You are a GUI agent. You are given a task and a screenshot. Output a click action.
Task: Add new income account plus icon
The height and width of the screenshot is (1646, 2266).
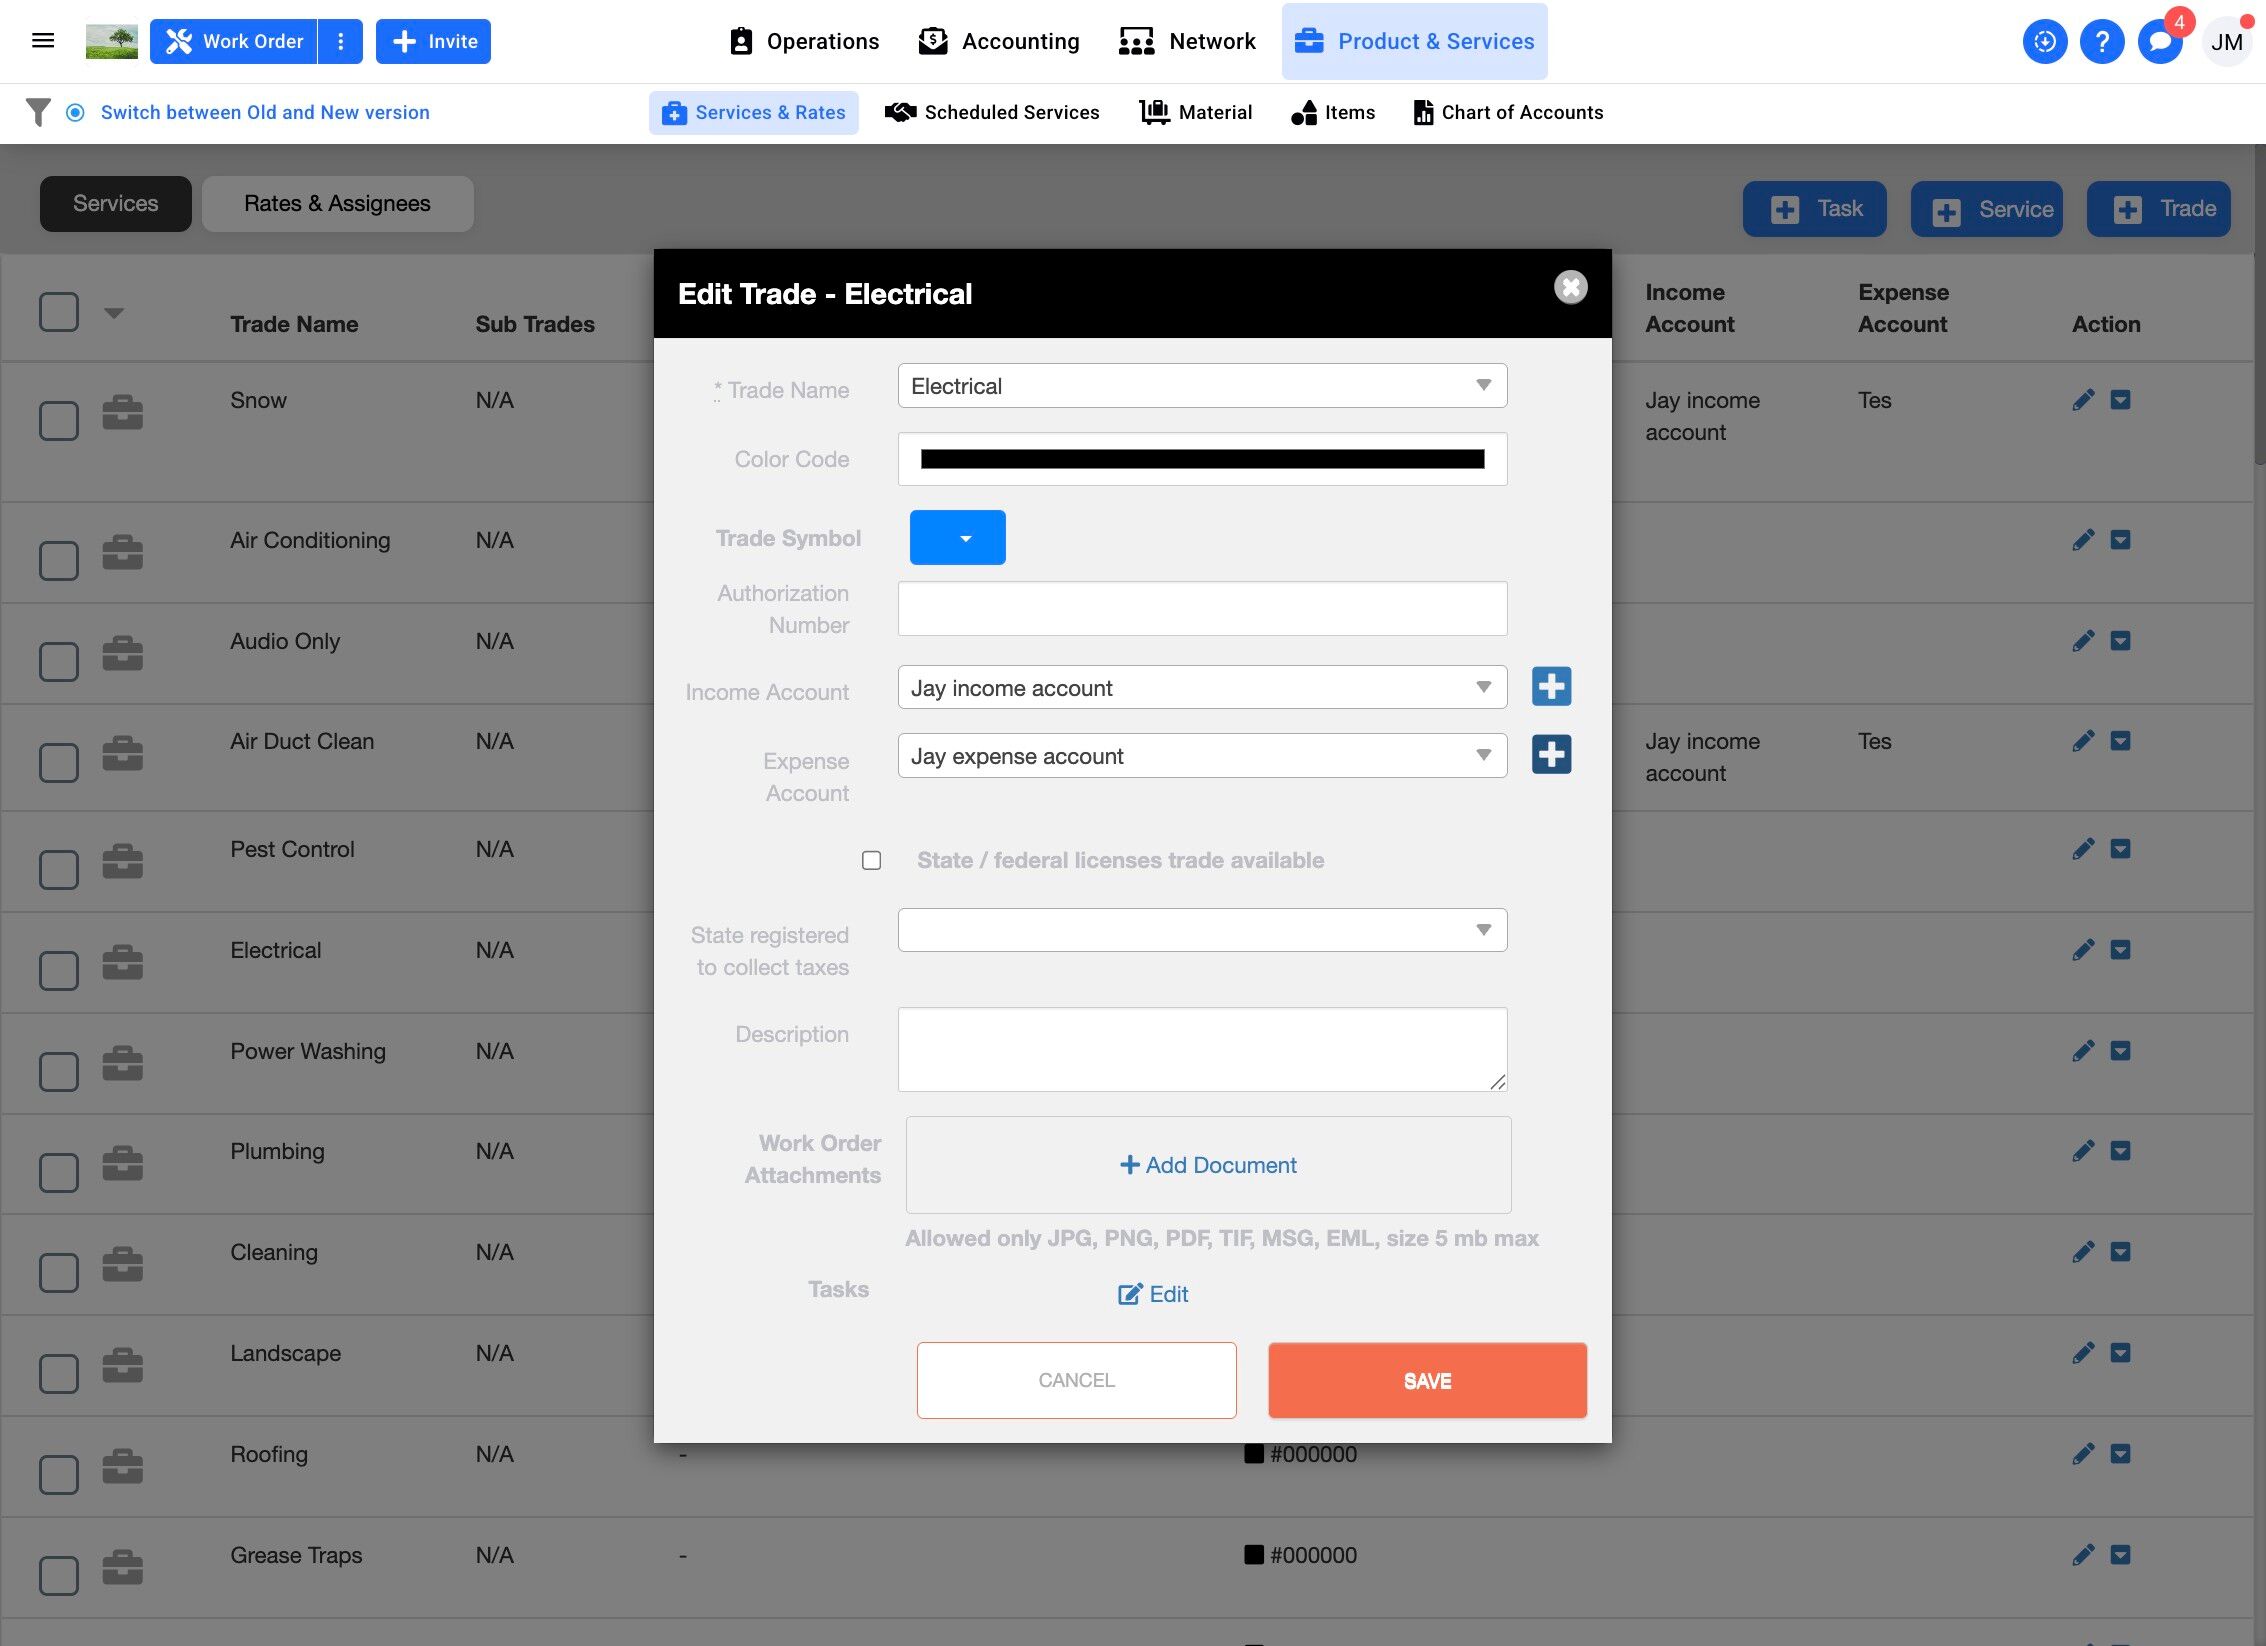1551,687
